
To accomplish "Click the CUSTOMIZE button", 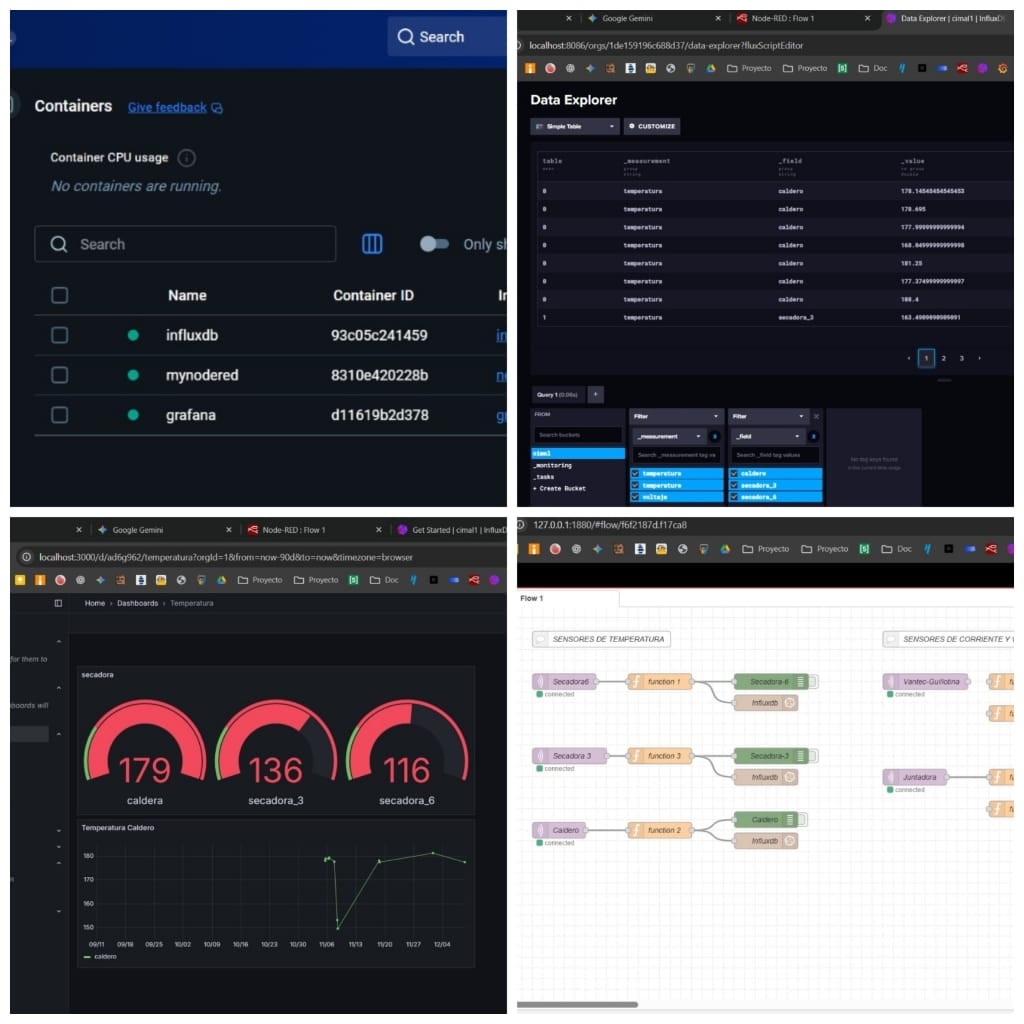I will [x=652, y=127].
